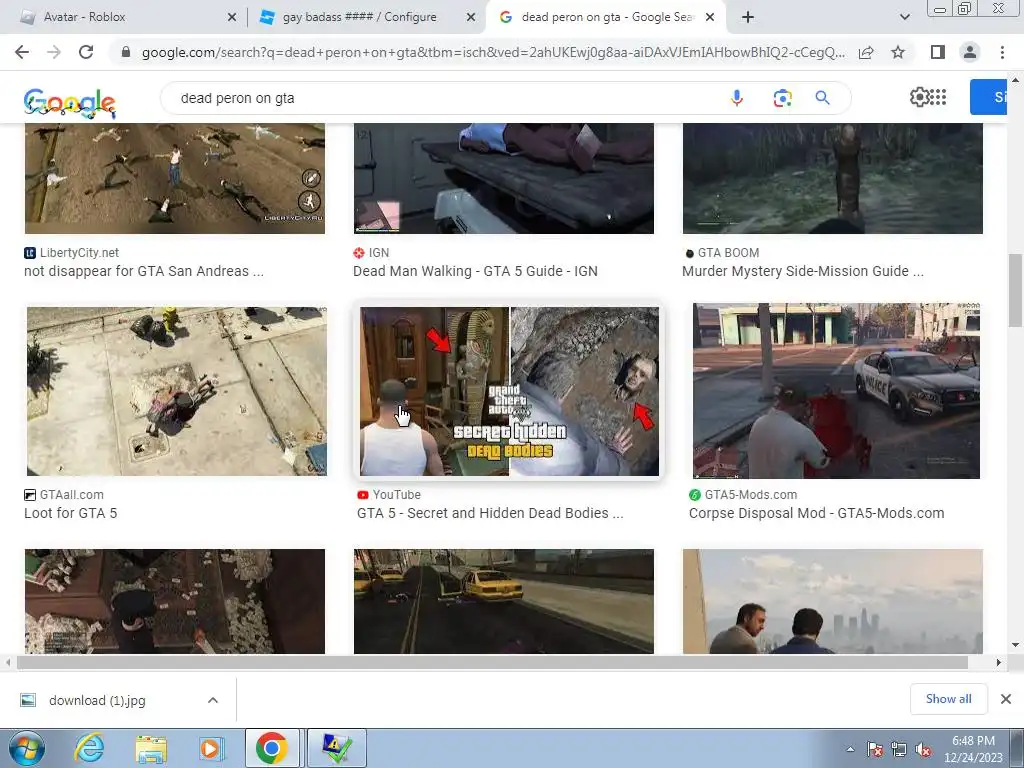Open 'Murder Mystery Side-Mission Guide' title

803,271
